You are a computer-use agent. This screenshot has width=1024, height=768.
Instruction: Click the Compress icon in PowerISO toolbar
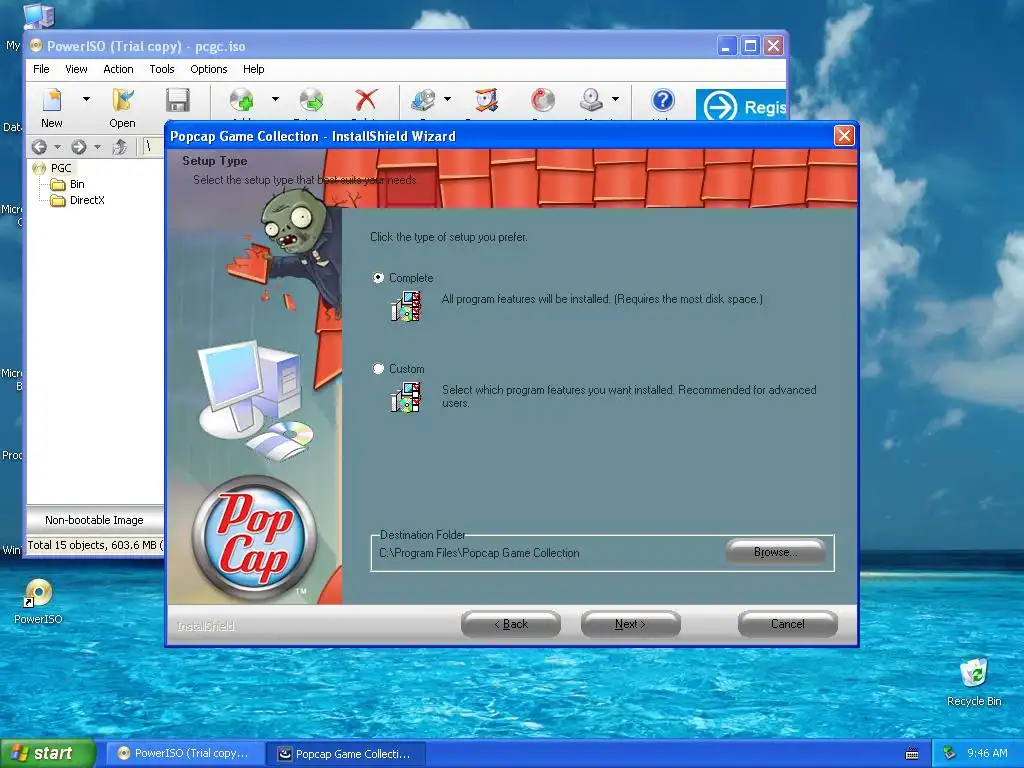tap(487, 100)
